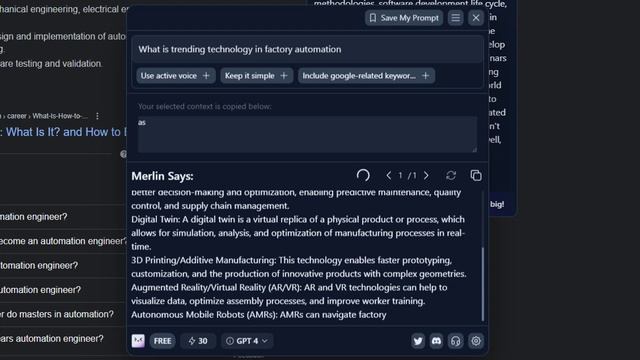Screen dimensions: 640x360
Task: Go to the previous Merlin response
Action: (x=389, y=176)
